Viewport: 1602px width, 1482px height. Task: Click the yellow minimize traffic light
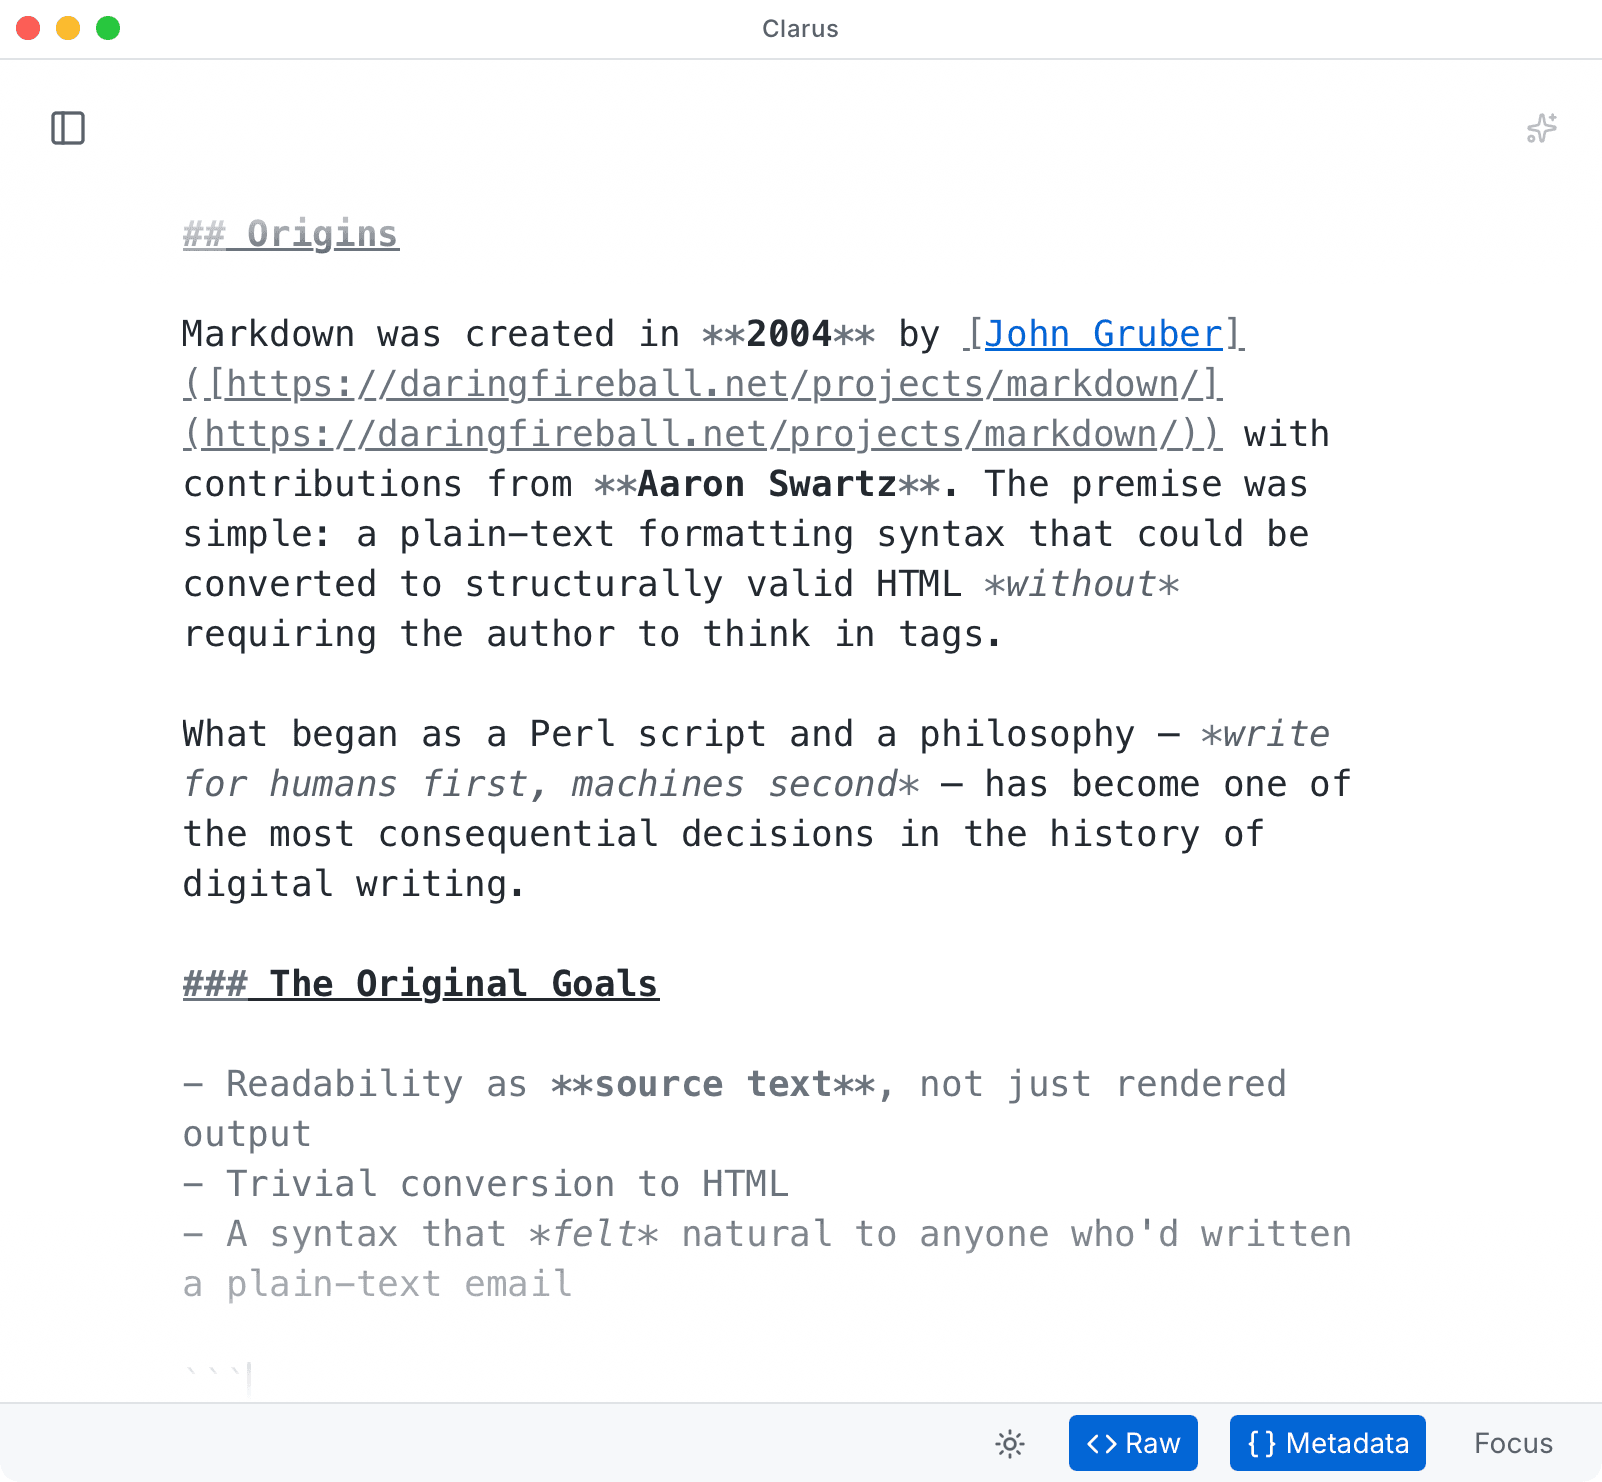(68, 28)
